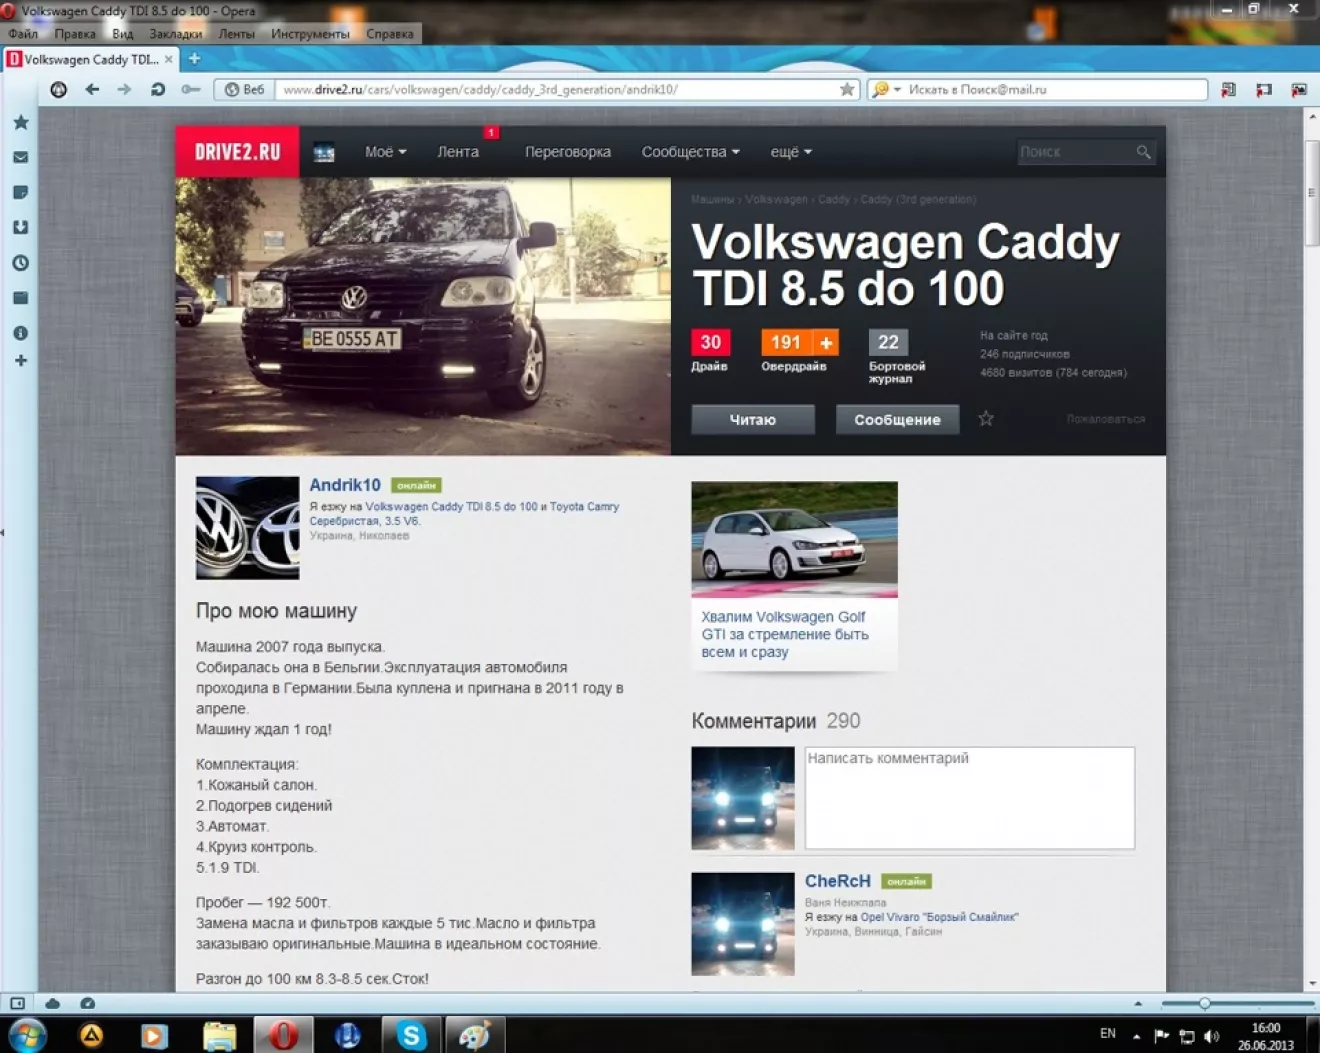
Task: Open the Вид menu
Action: click(123, 33)
